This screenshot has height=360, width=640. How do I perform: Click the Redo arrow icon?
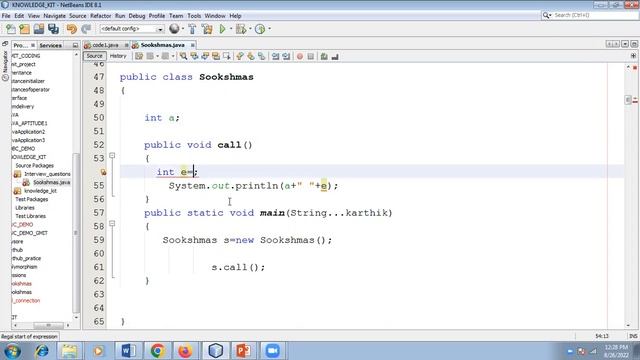pyautogui.click(x=86, y=29)
